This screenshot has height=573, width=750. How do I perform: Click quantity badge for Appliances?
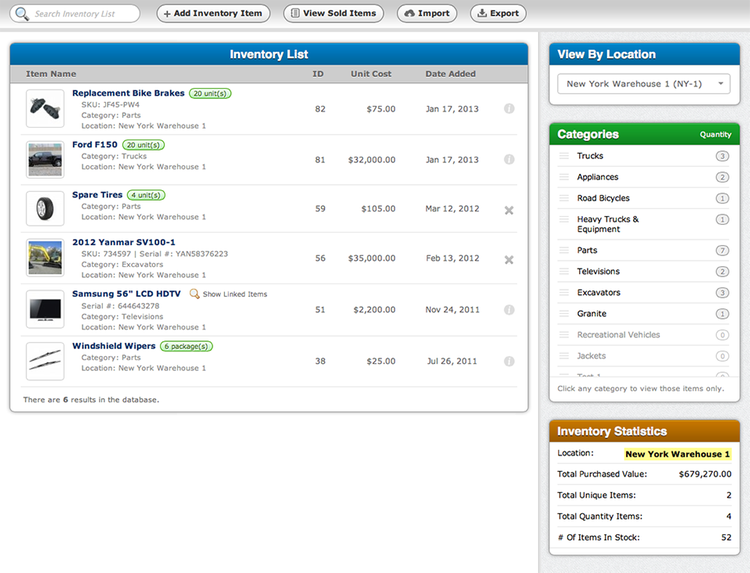(722, 177)
